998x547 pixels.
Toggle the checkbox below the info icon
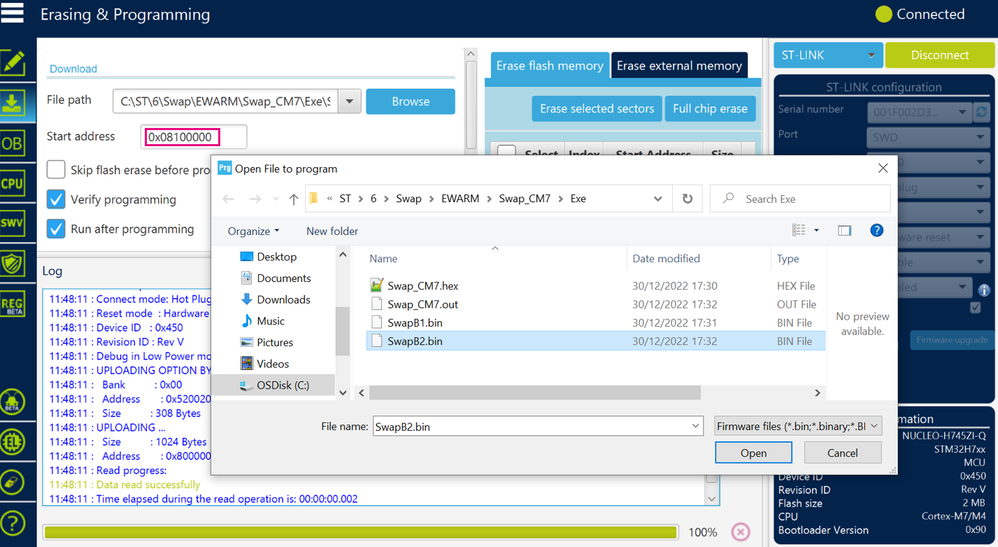[x=975, y=308]
